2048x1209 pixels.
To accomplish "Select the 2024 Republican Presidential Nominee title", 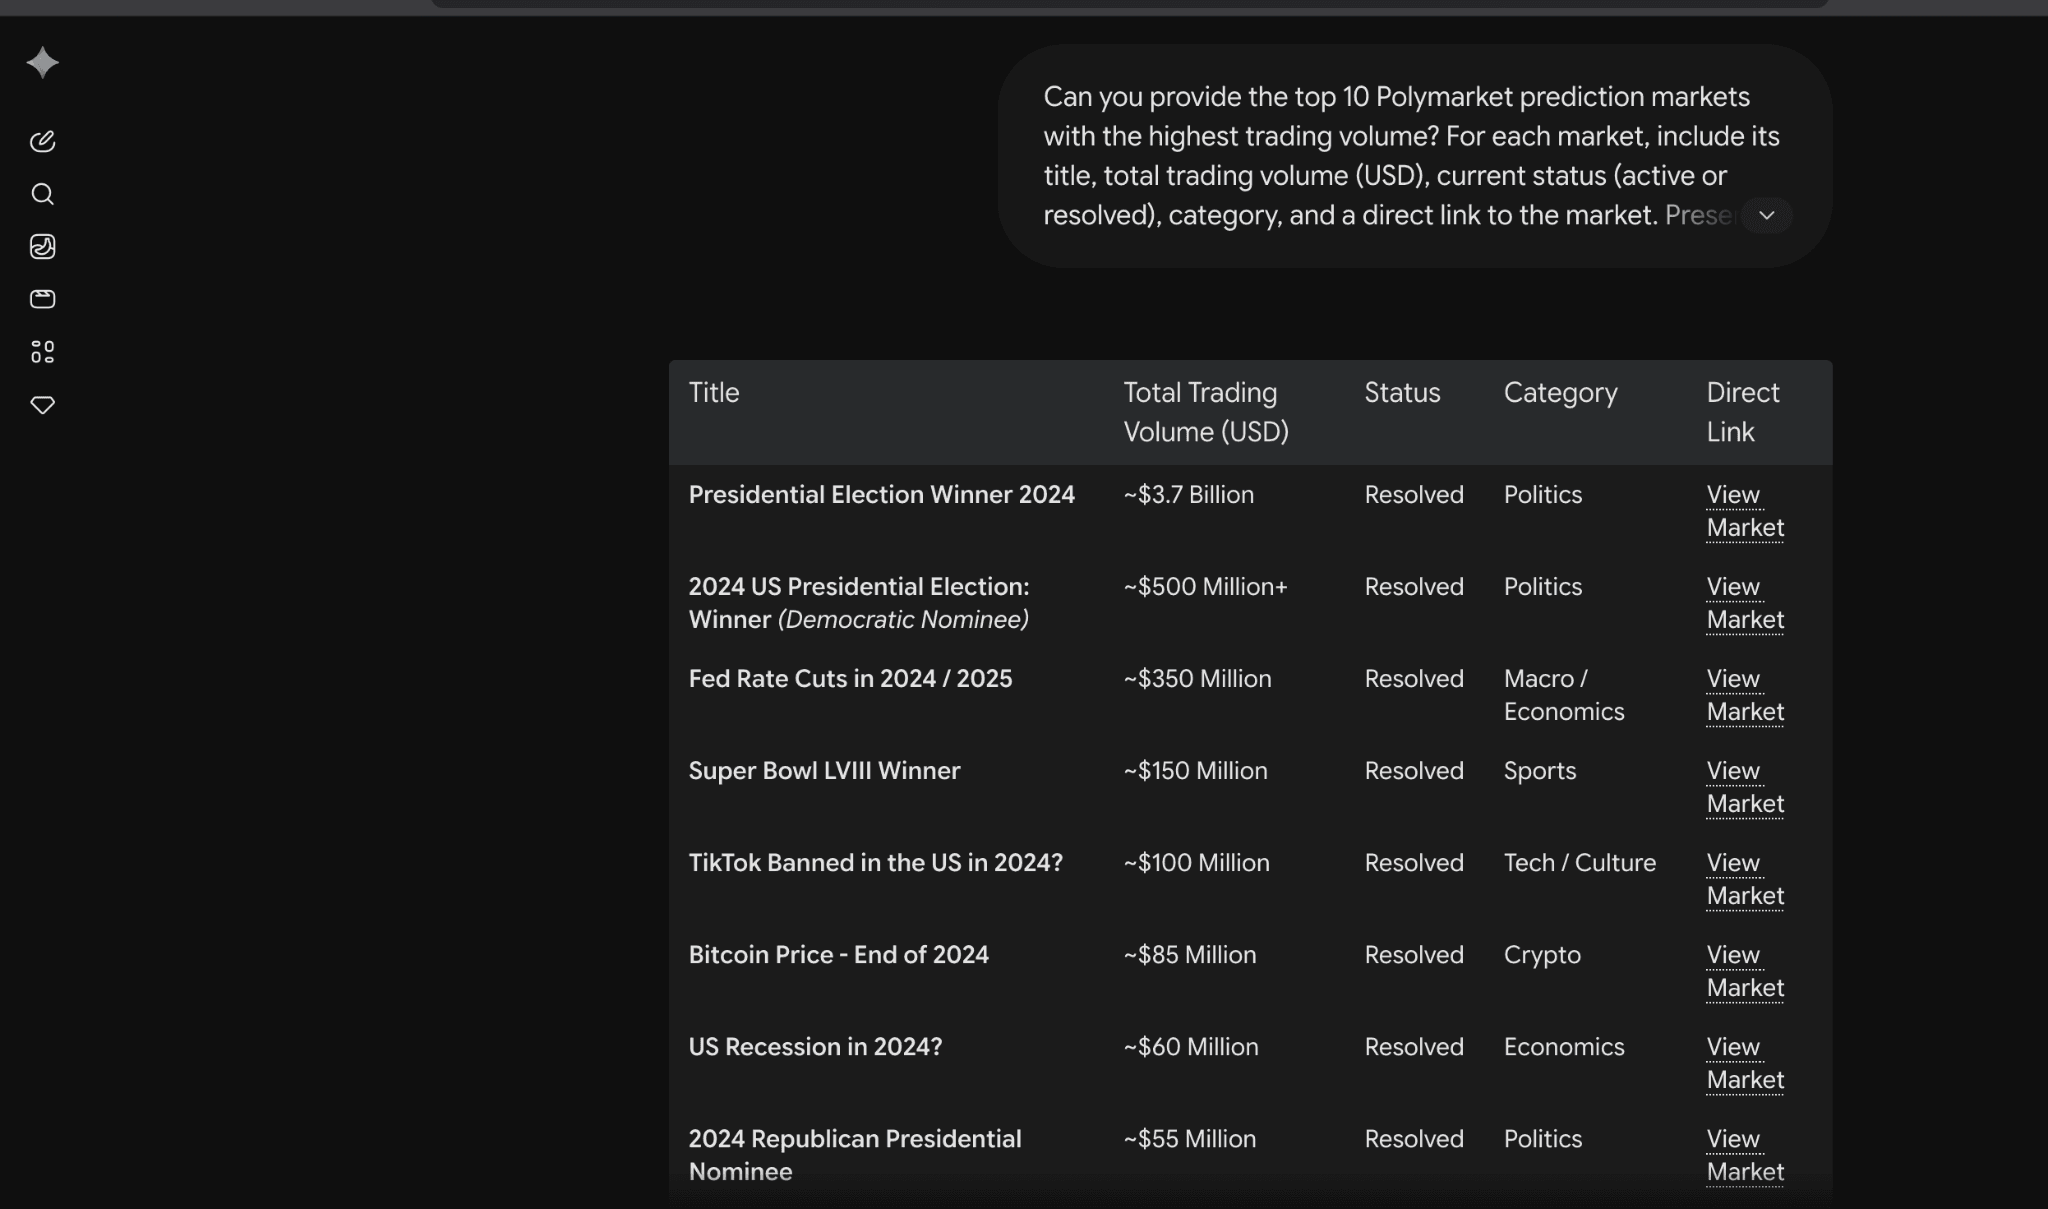I will pos(855,1155).
